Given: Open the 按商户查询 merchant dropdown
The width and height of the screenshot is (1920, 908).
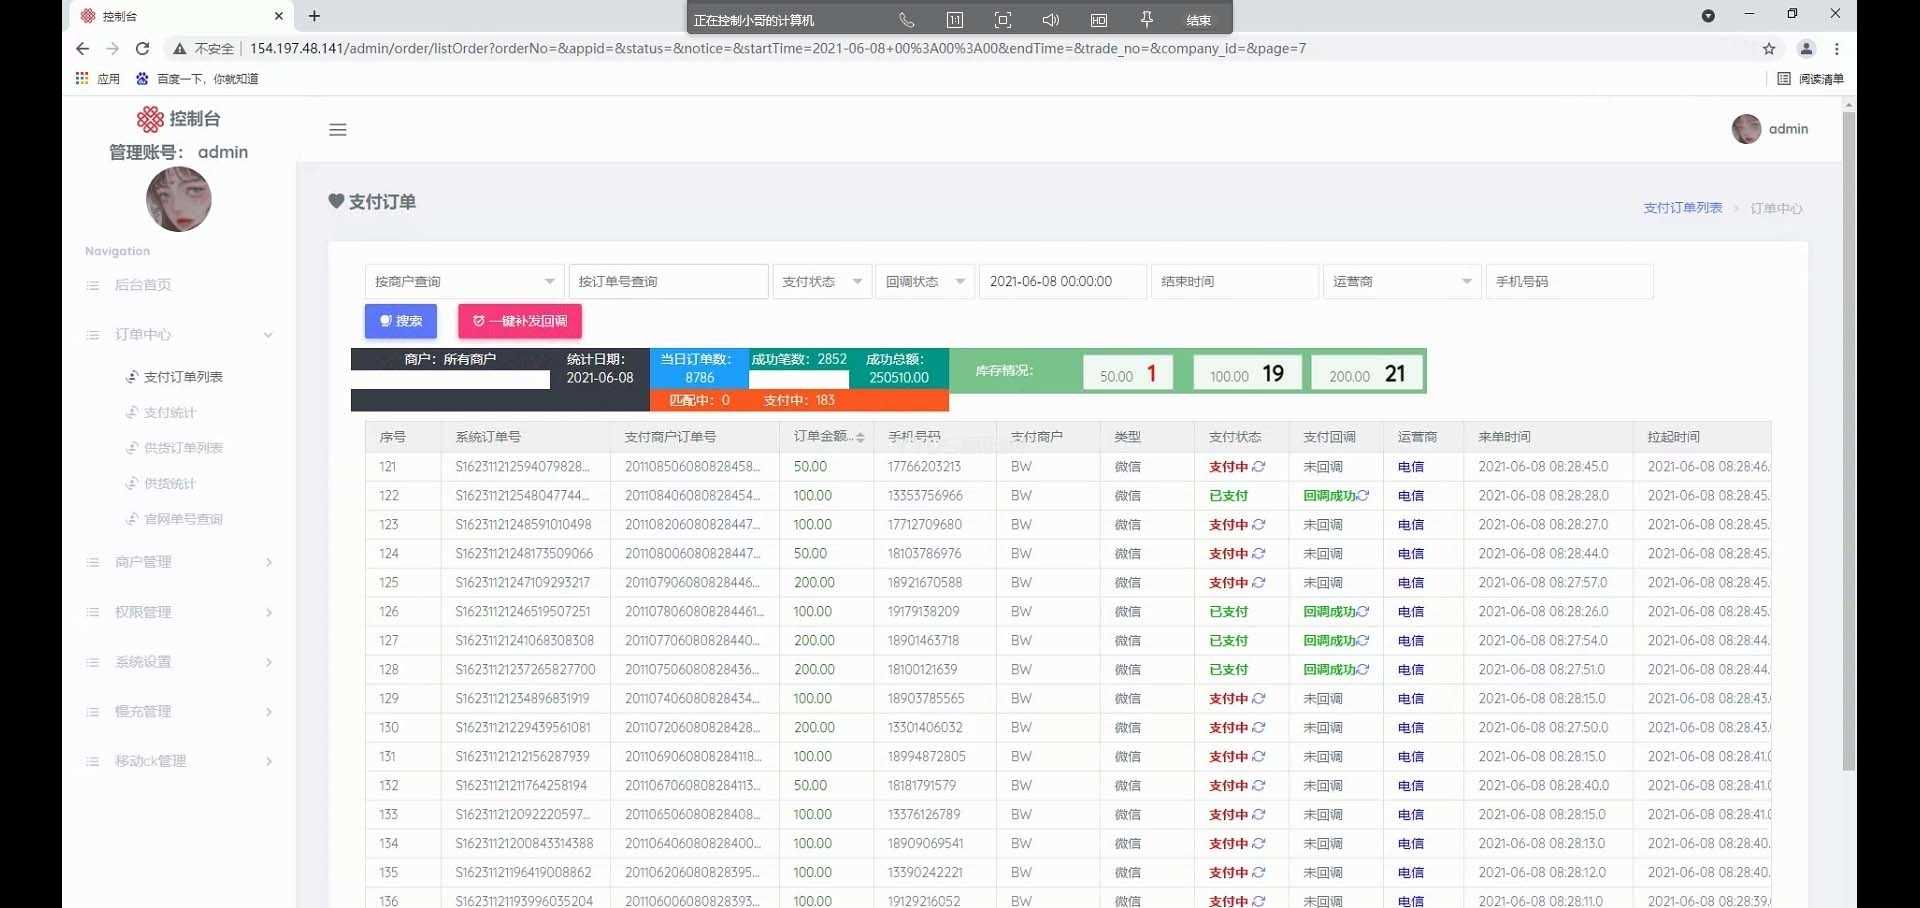Looking at the screenshot, I should tap(464, 282).
